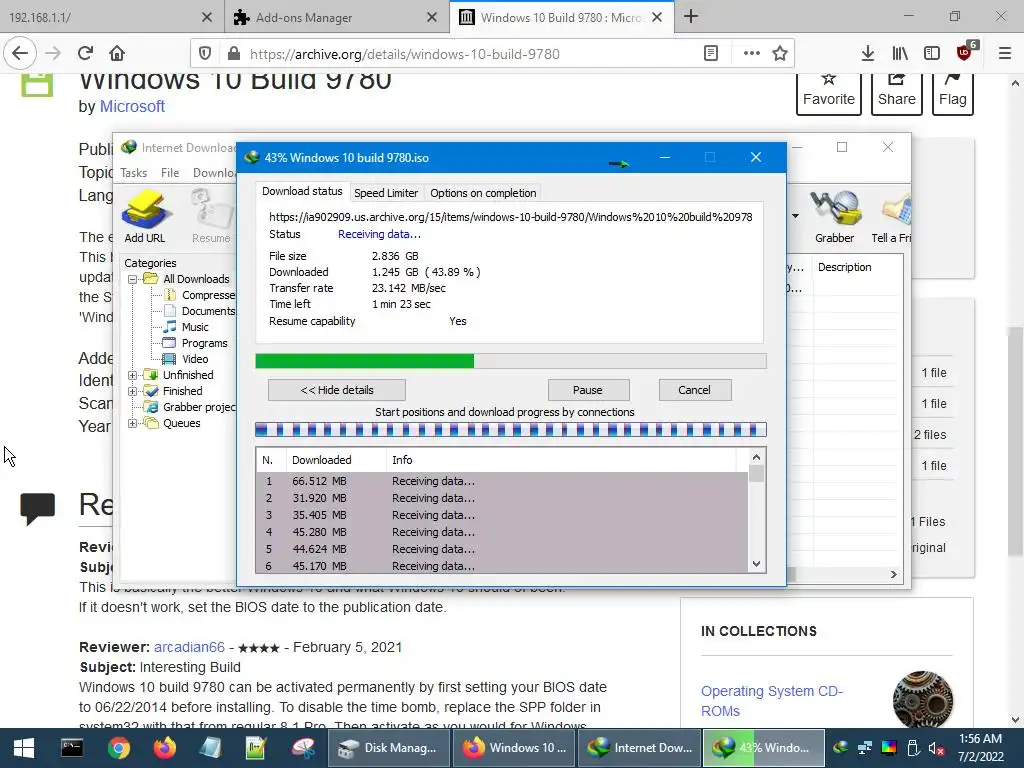Select the Download status tab
1024x768 pixels.
coord(302,191)
